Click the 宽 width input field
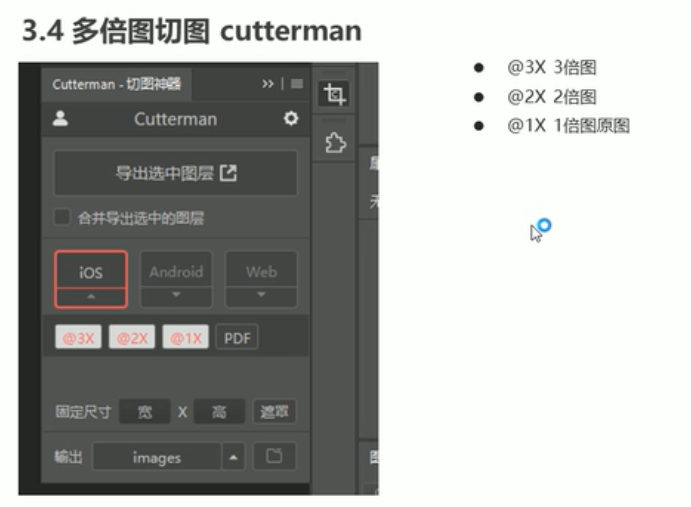 point(145,412)
